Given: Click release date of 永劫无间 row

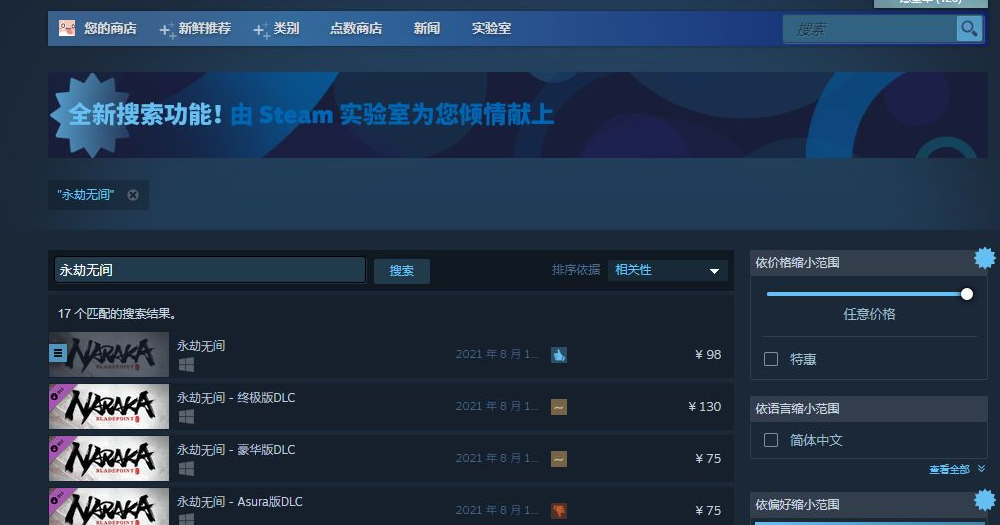Looking at the screenshot, I should (497, 355).
